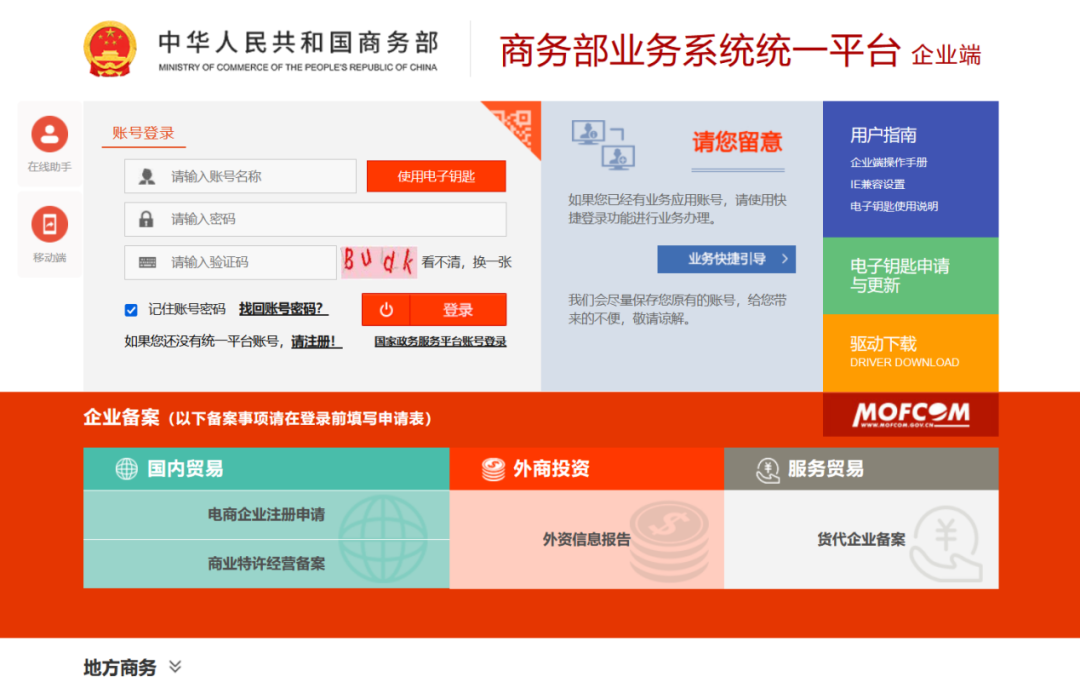Click the 请注册! registration link
The height and width of the screenshot is (682, 1080).
point(316,341)
